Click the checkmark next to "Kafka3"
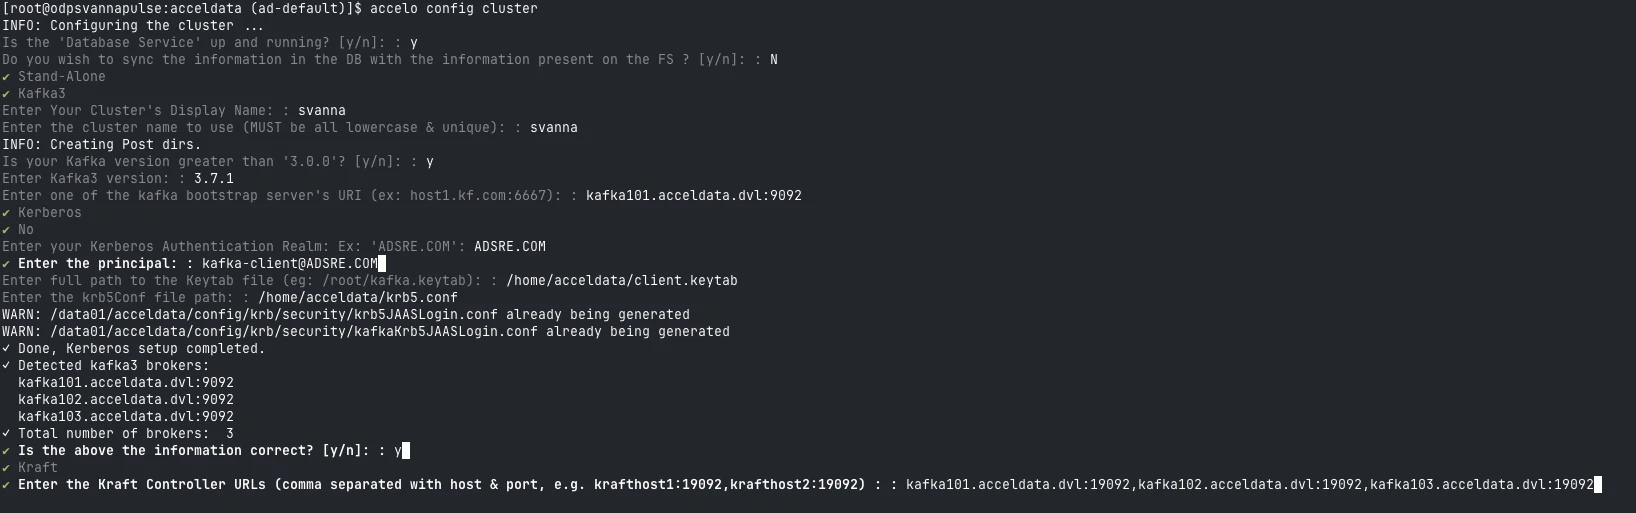The width and height of the screenshot is (1636, 513). pyautogui.click(x=6, y=94)
